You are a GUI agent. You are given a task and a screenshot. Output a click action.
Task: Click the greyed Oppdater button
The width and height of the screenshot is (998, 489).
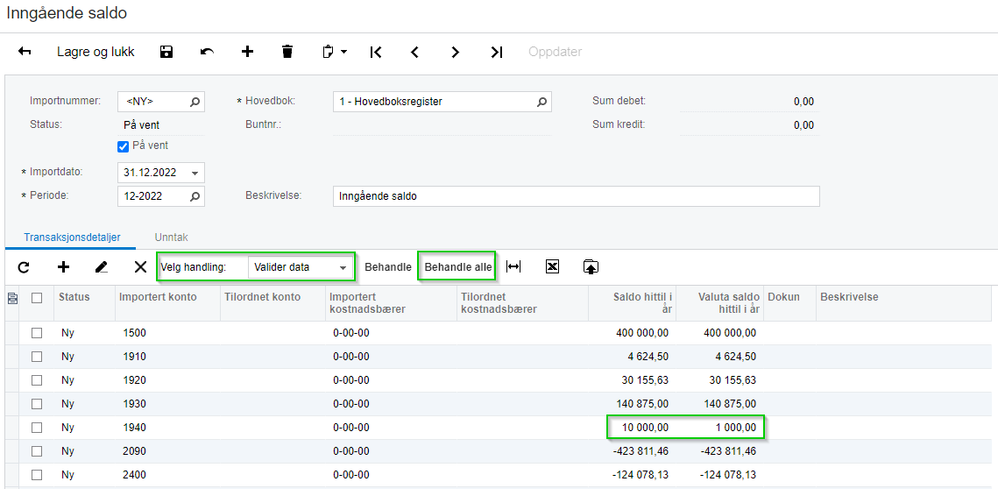(x=555, y=52)
